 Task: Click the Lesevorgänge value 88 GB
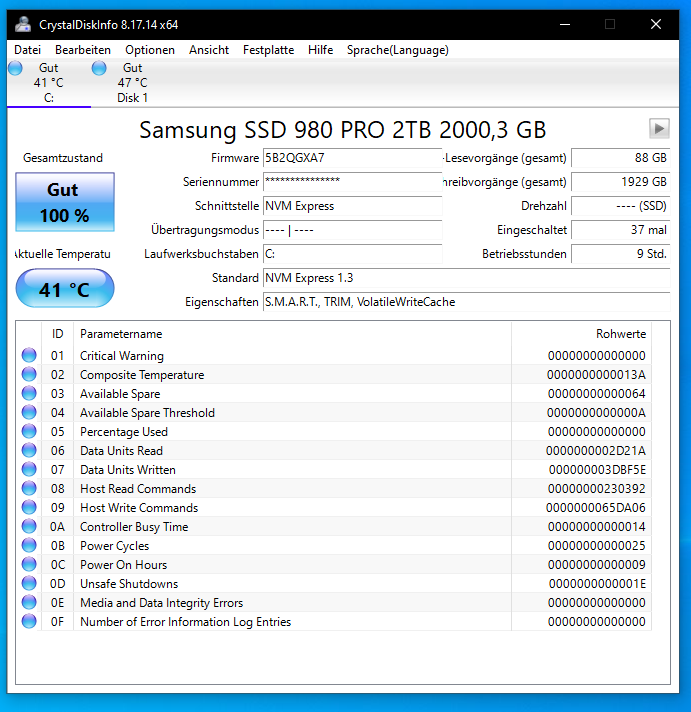[621, 158]
